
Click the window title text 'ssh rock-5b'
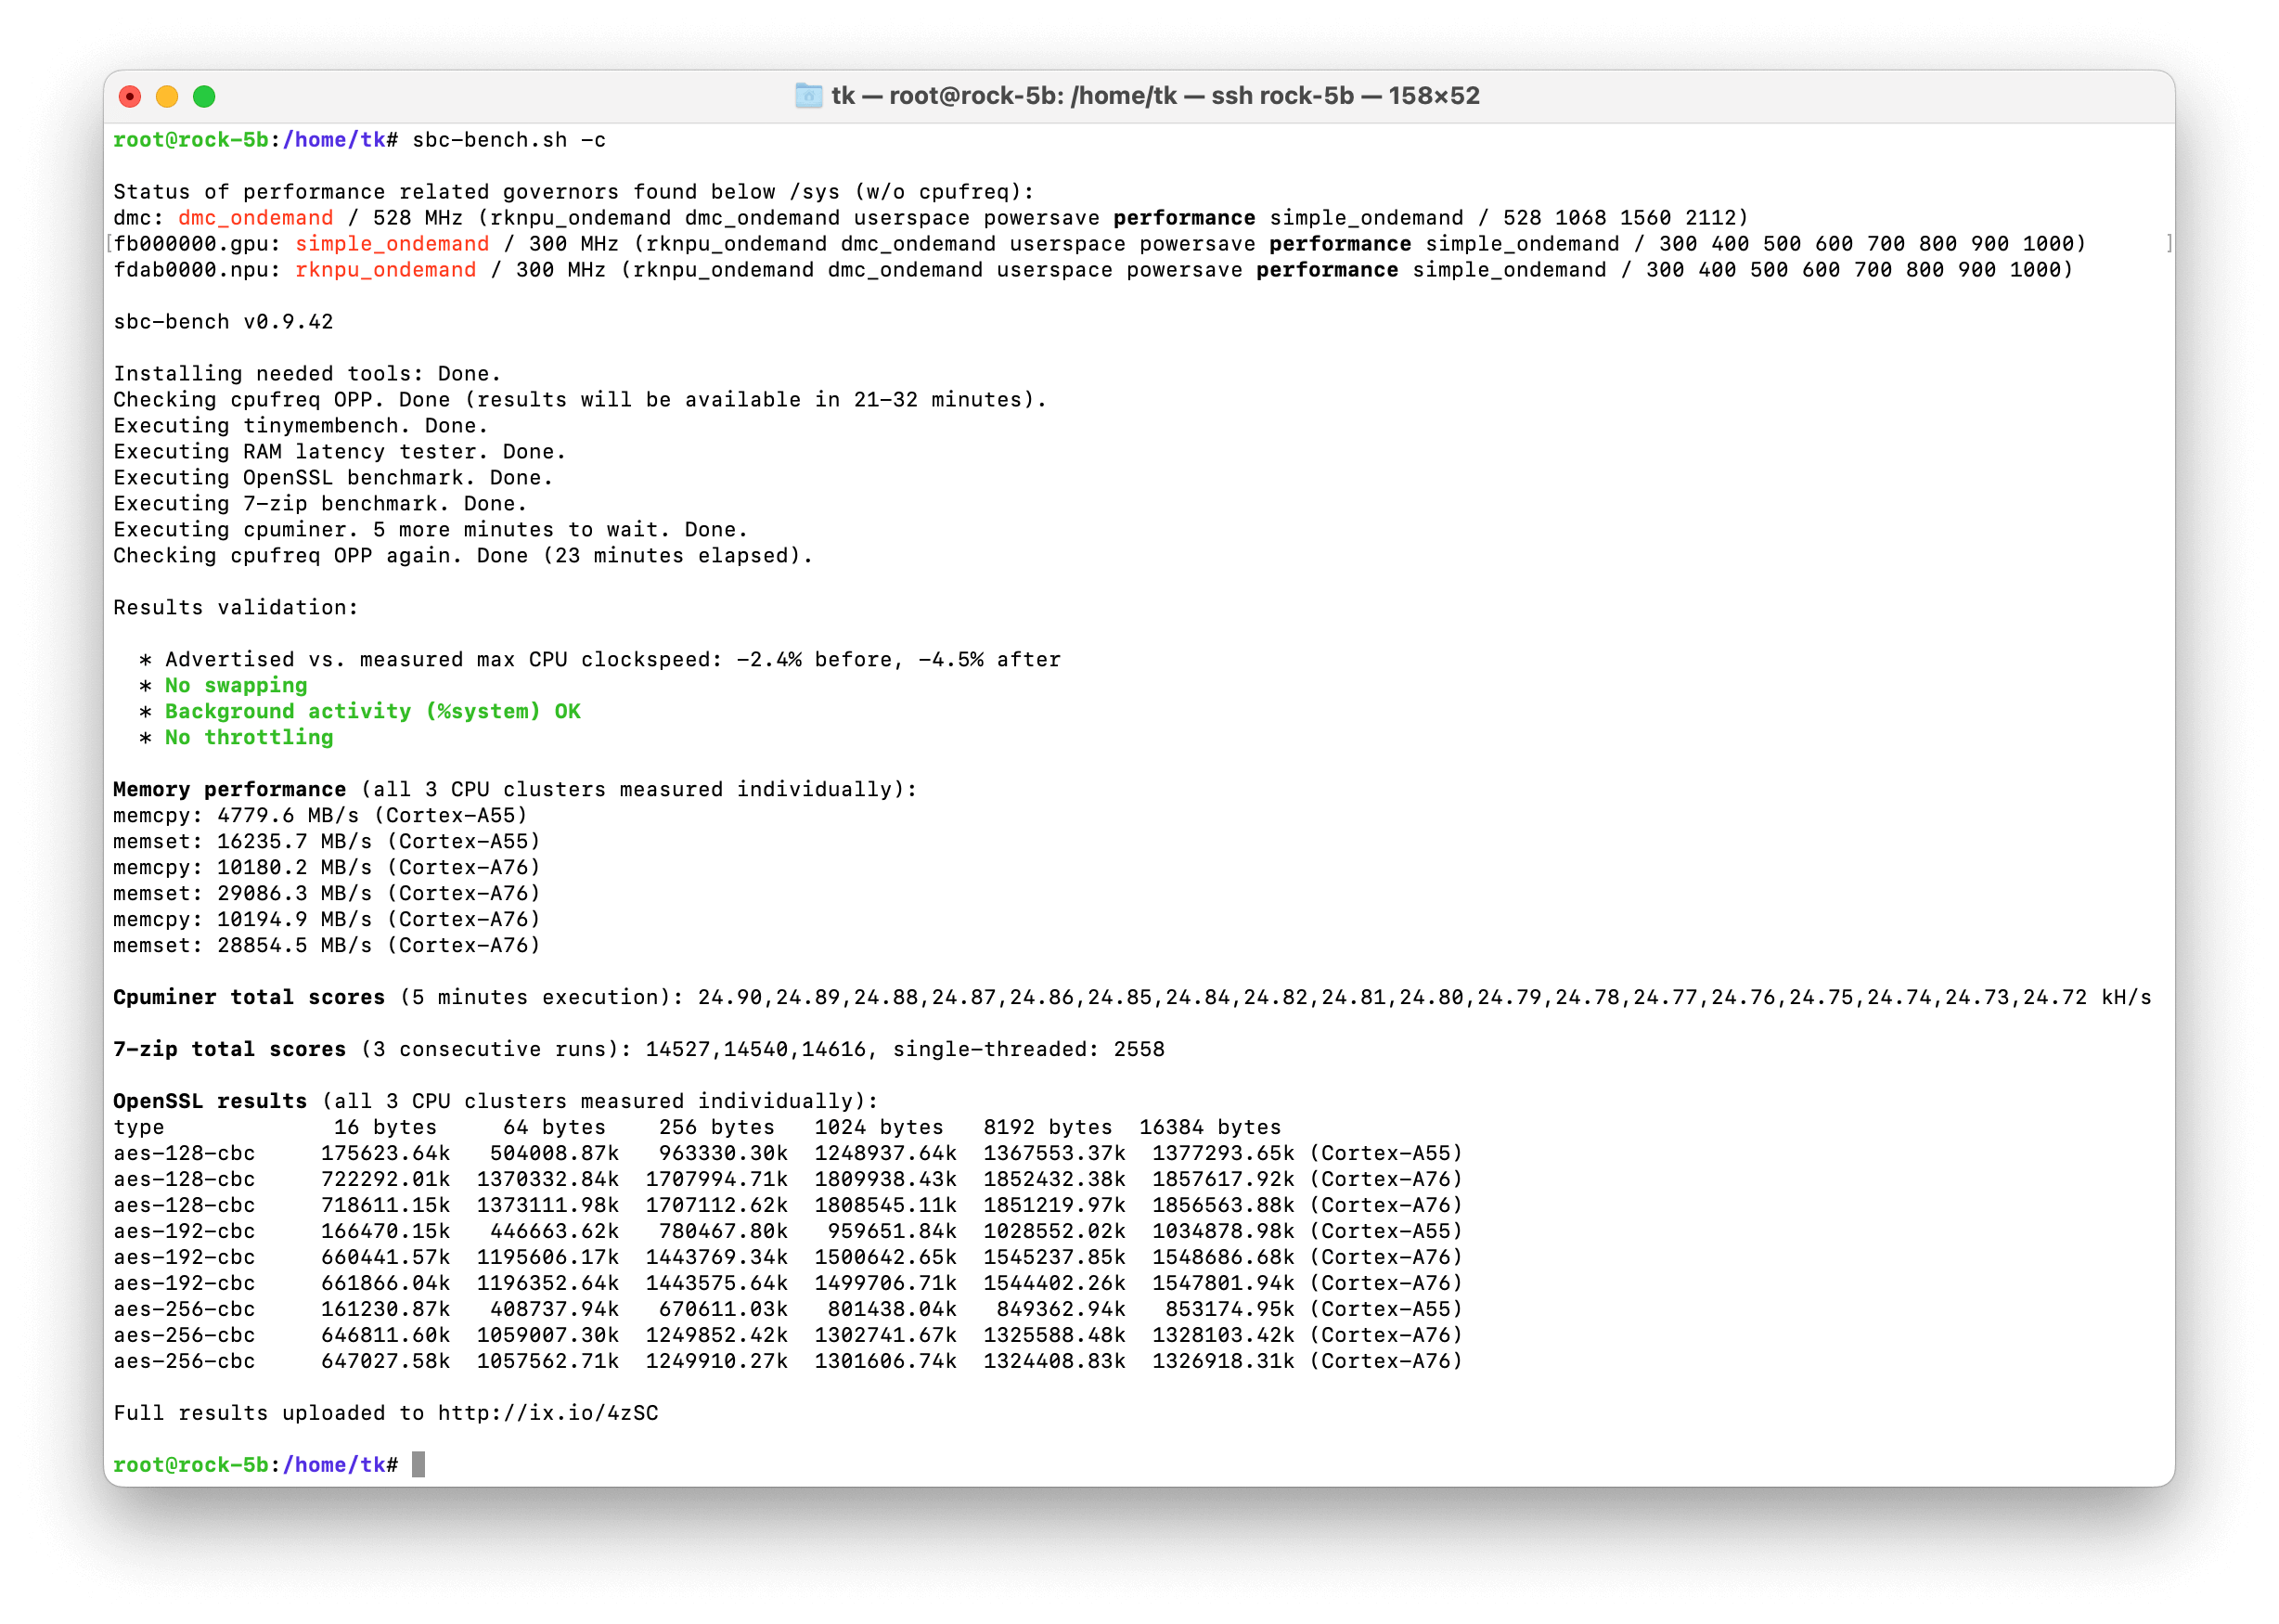click(x=1282, y=96)
